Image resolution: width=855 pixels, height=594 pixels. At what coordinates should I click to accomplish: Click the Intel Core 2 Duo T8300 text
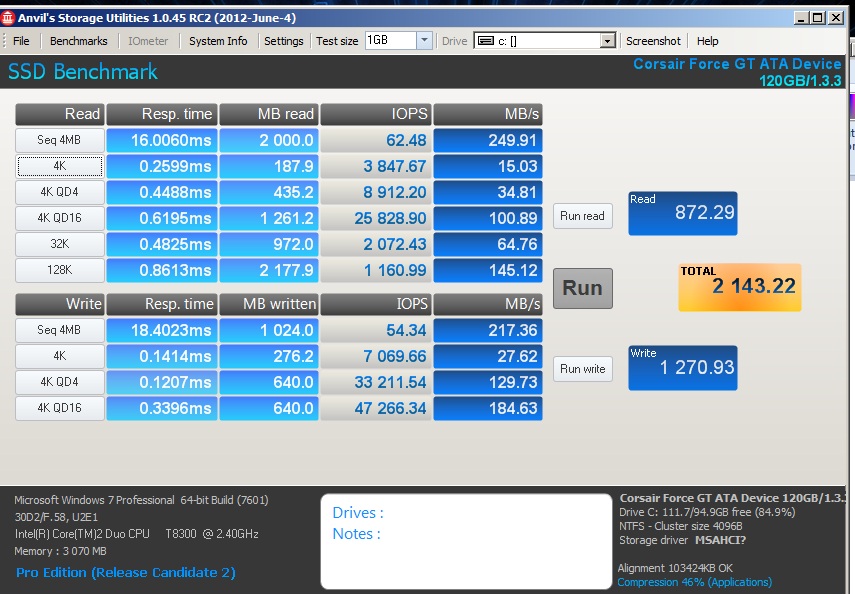(137, 533)
